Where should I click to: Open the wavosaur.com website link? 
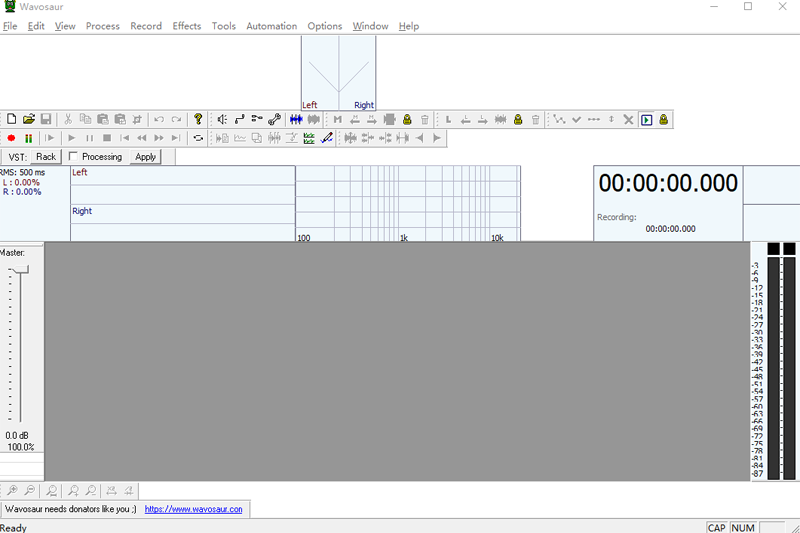coord(193,509)
